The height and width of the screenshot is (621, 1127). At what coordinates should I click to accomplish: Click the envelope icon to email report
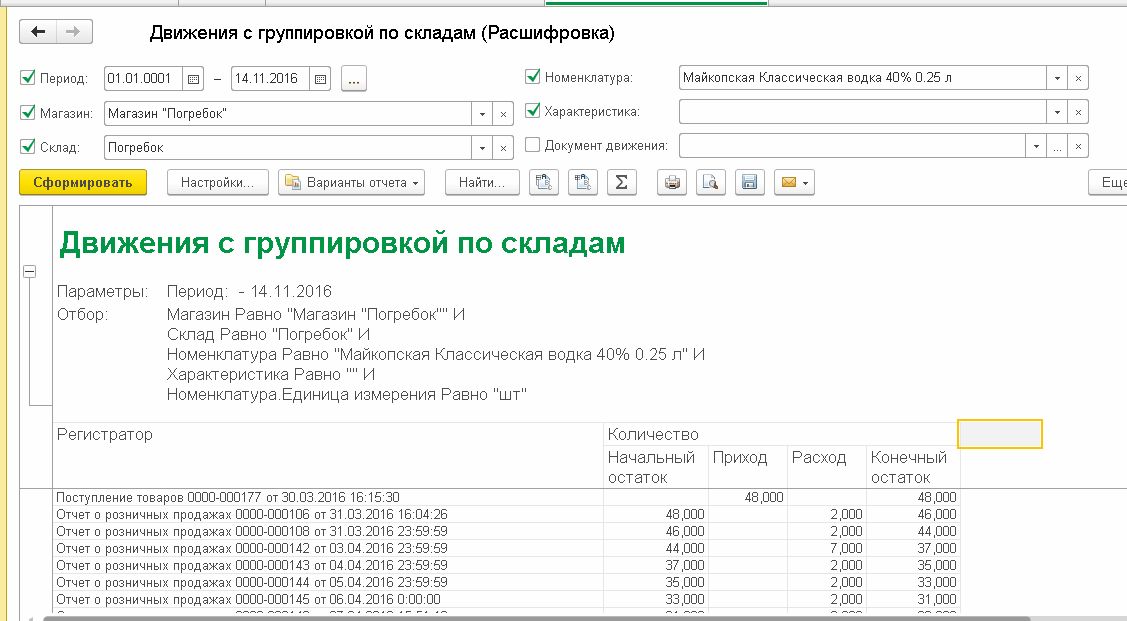[794, 182]
